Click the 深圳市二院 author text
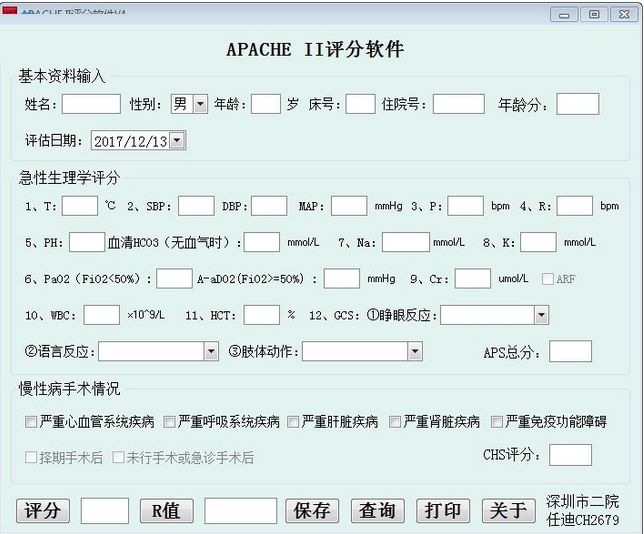644x534 pixels. tap(582, 502)
